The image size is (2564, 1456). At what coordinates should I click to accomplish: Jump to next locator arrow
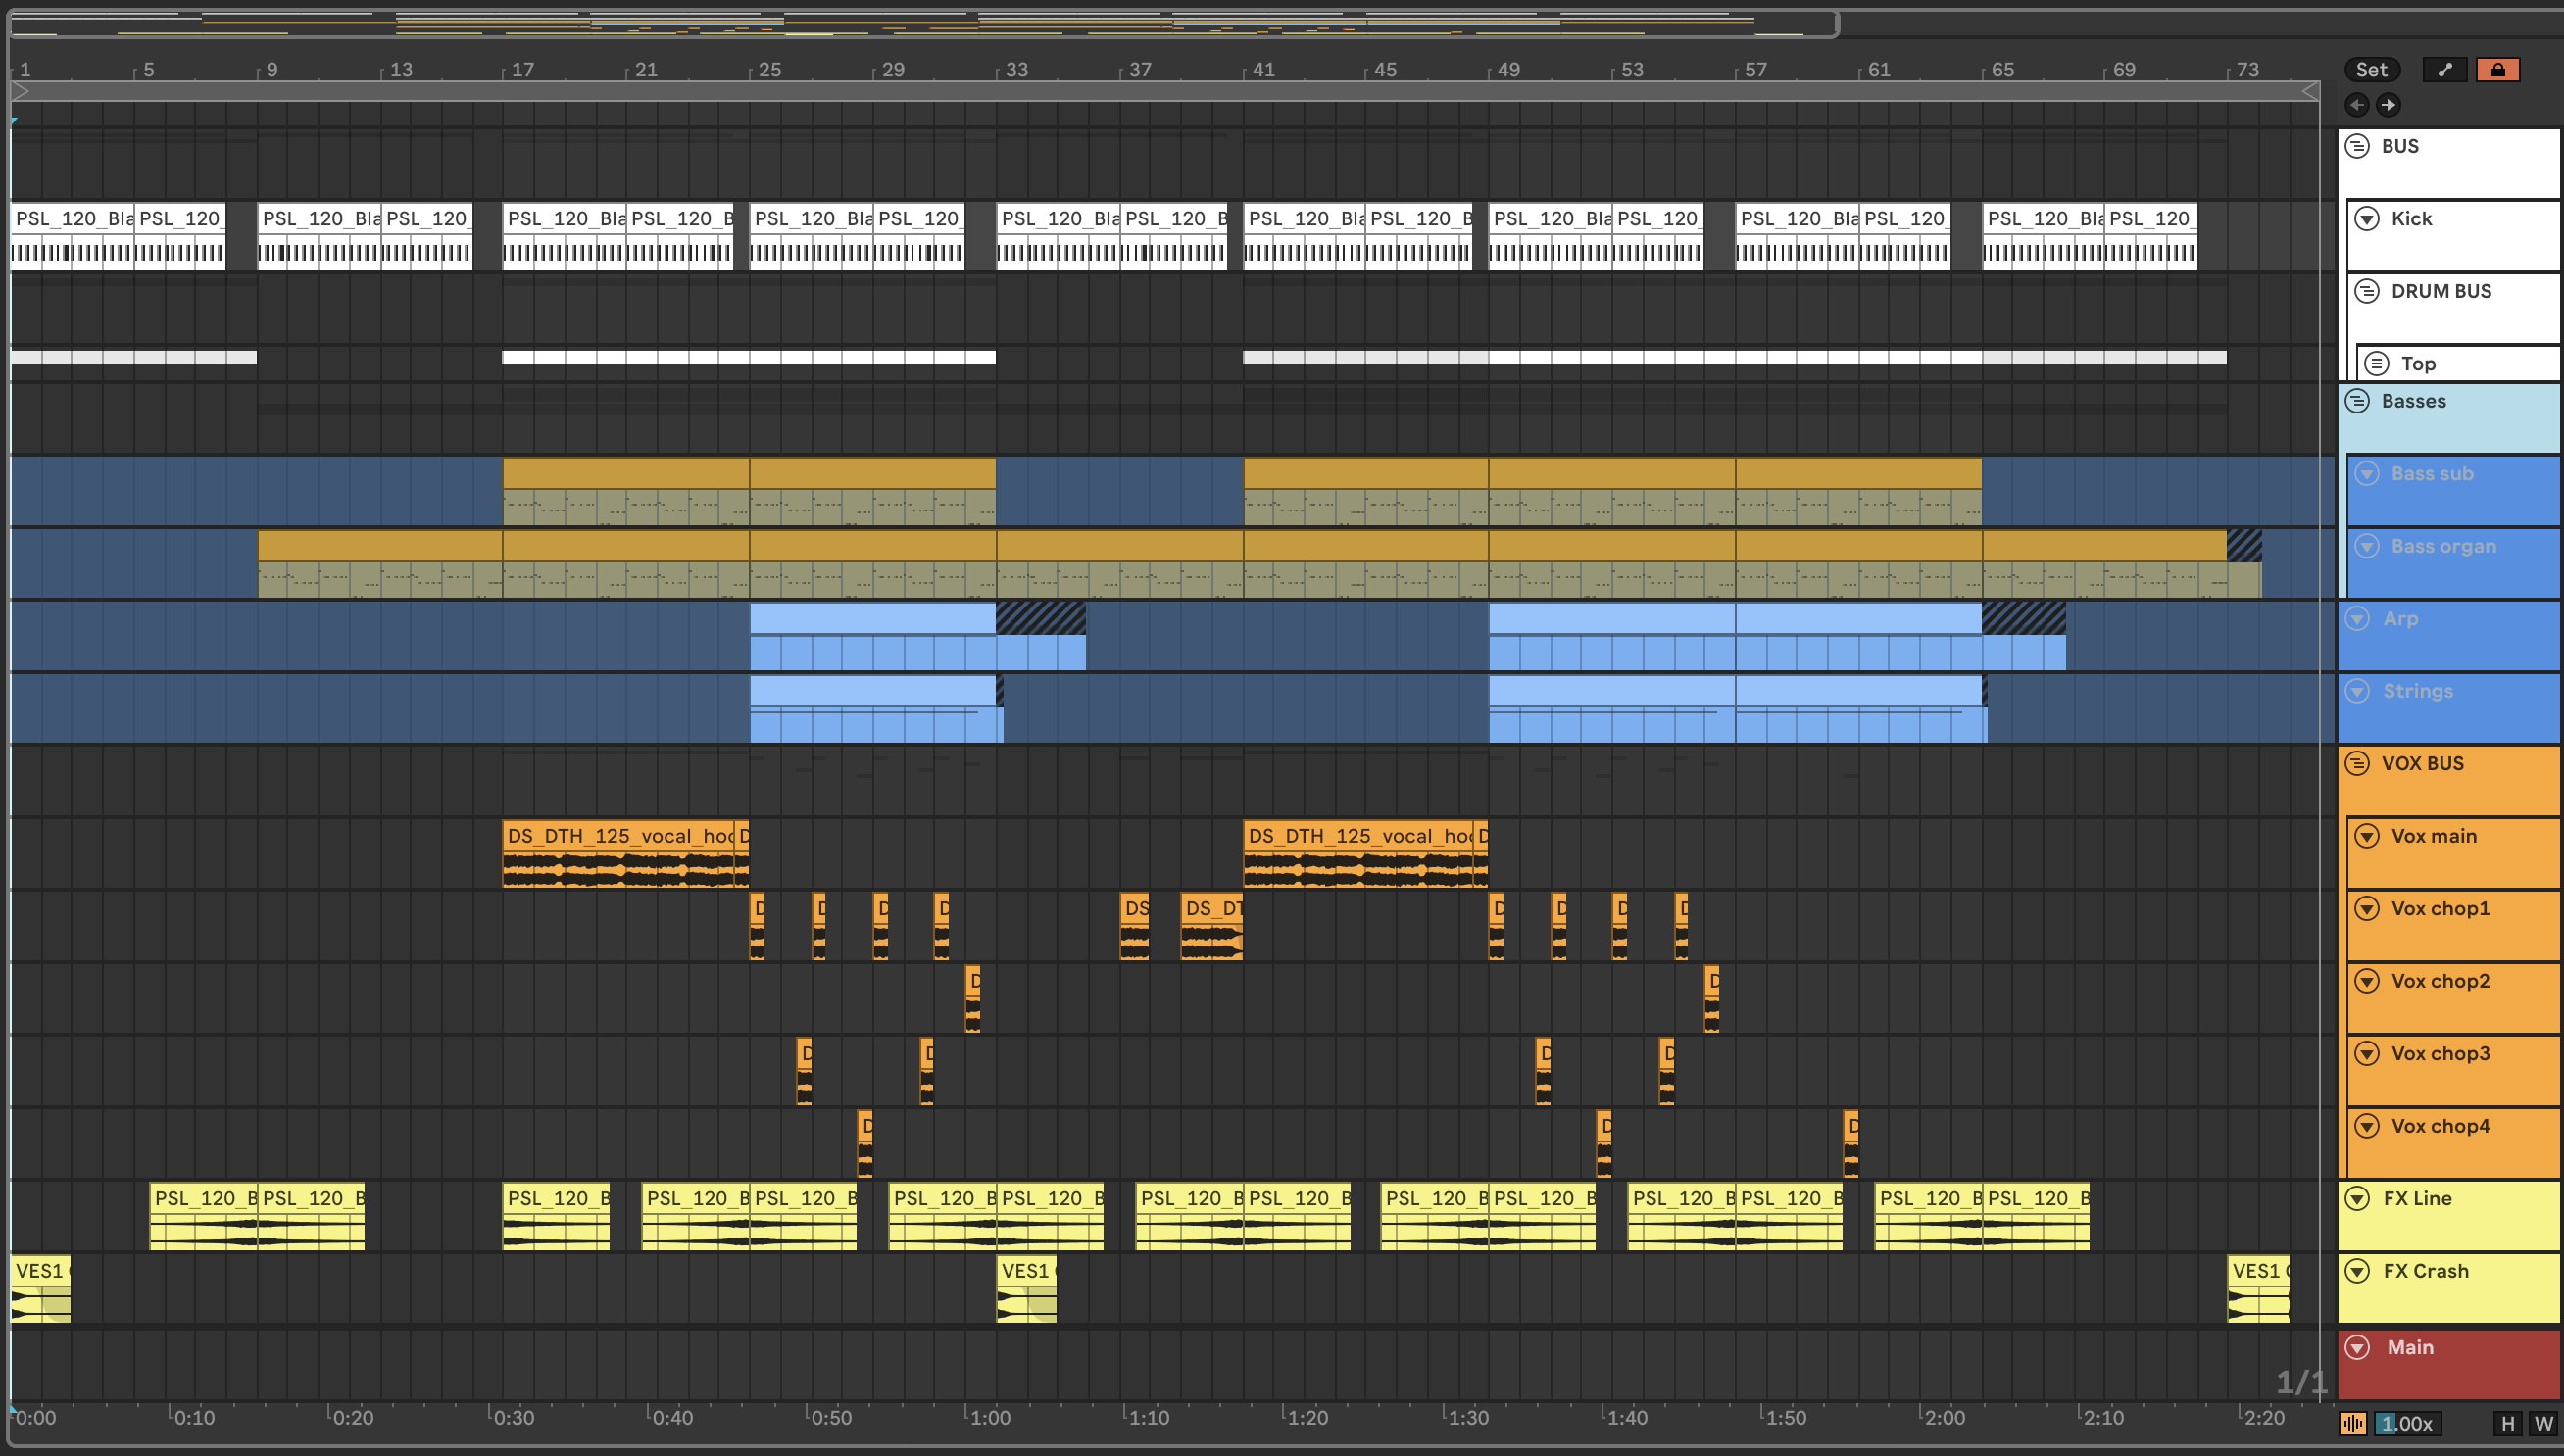pos(2388,104)
